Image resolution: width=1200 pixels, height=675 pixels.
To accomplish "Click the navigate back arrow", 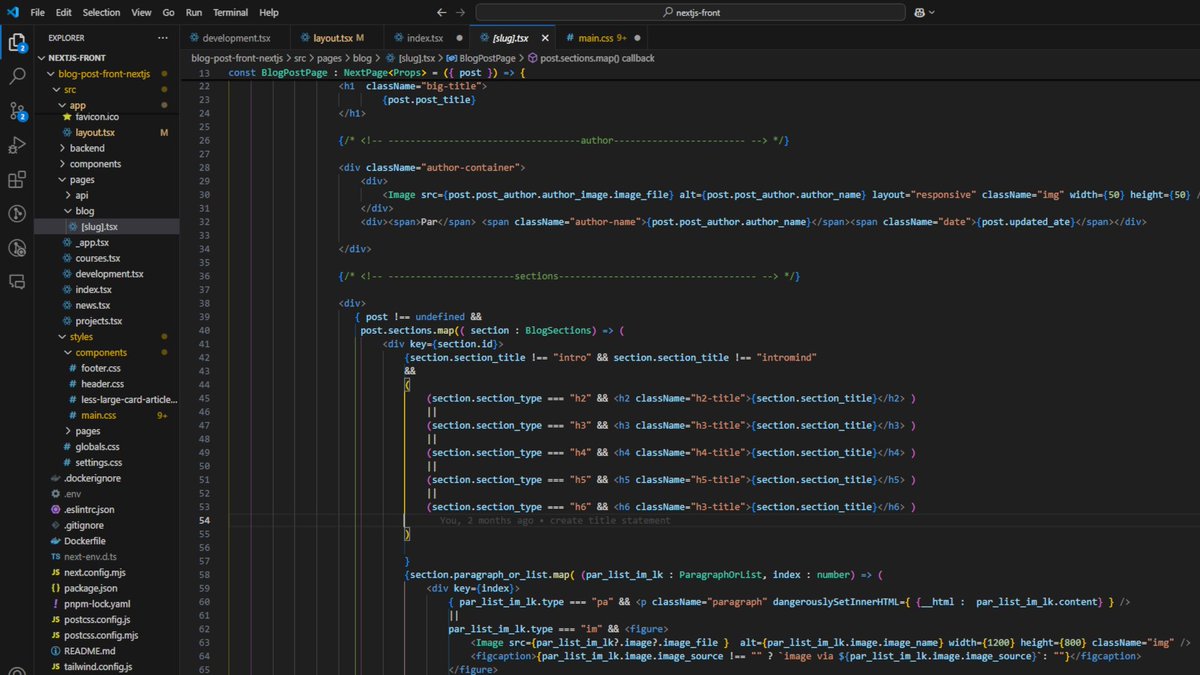I will (441, 12).
